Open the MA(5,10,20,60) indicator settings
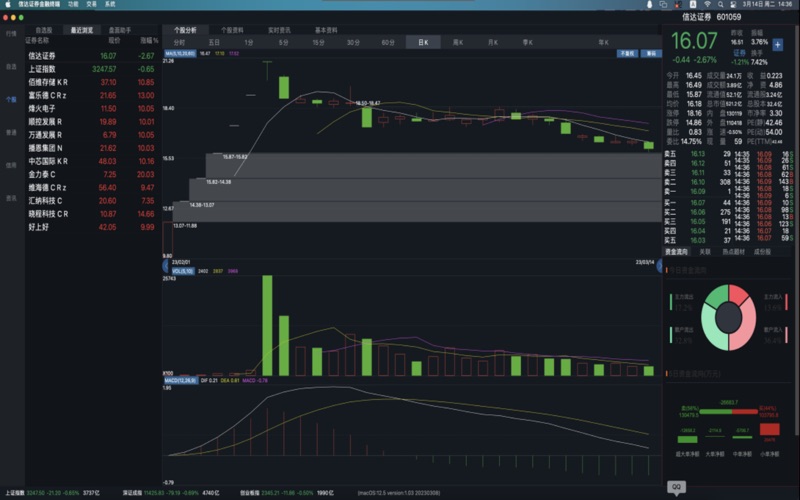The width and height of the screenshot is (800, 500). pyautogui.click(x=180, y=53)
